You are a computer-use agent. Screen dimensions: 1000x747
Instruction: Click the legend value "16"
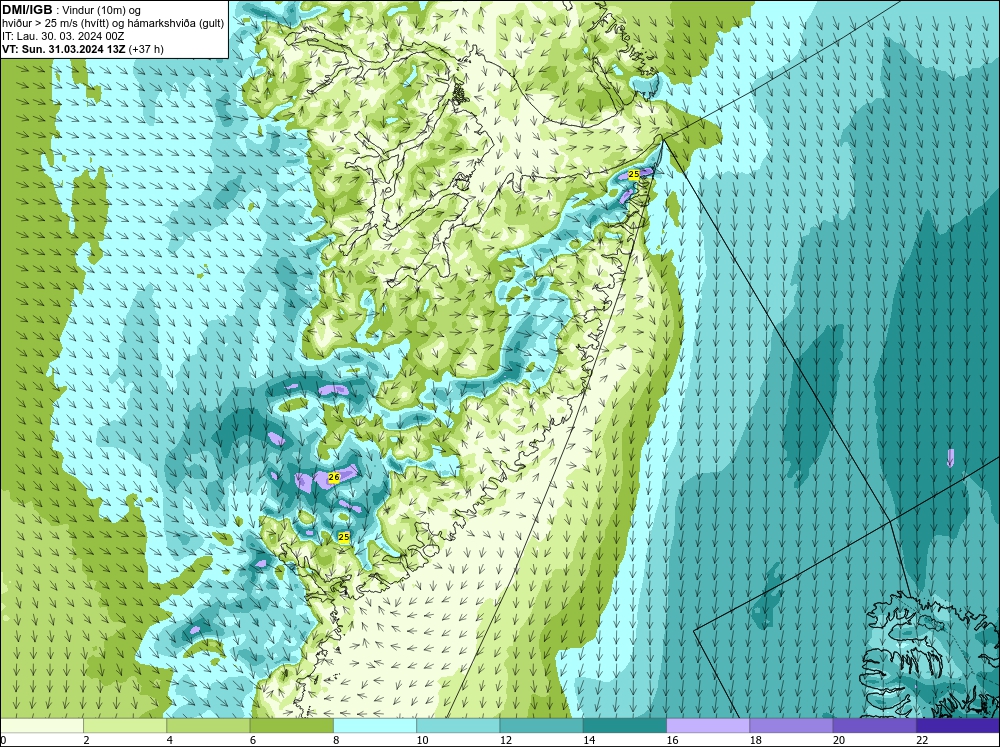(x=672, y=740)
